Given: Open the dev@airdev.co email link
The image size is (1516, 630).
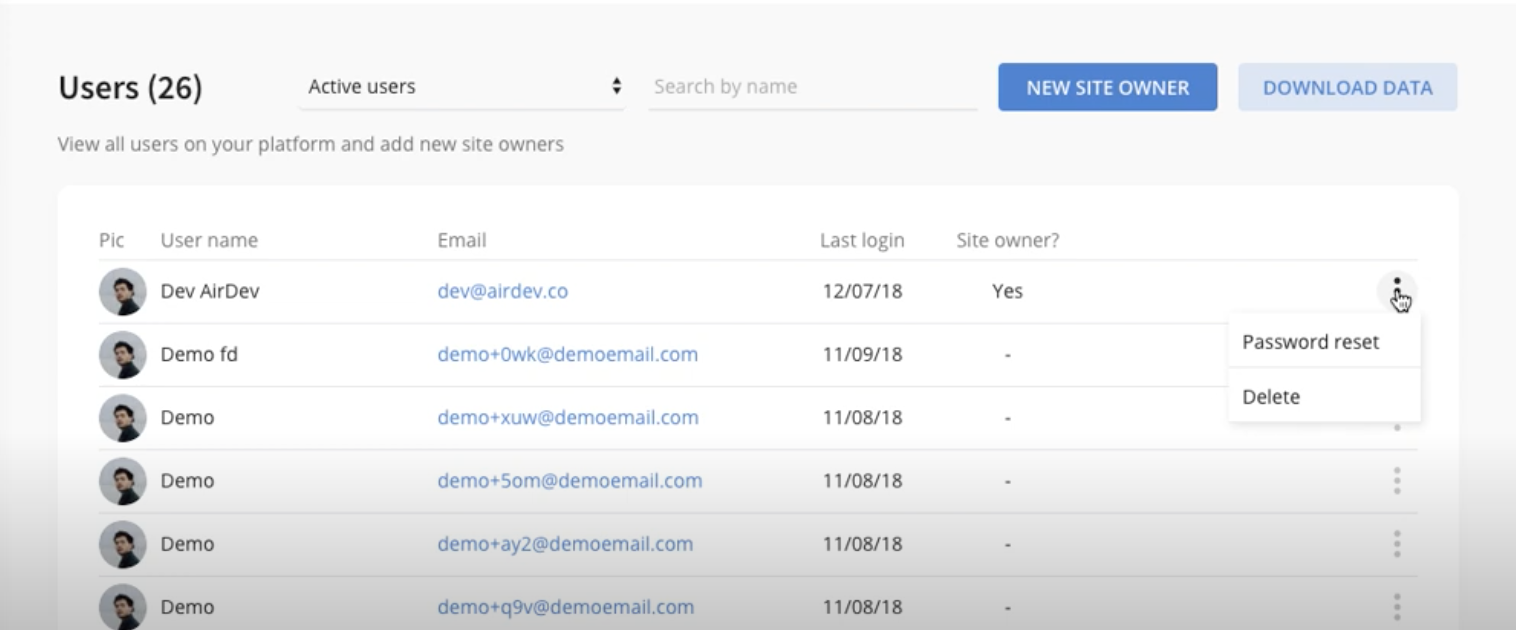Looking at the screenshot, I should click(x=503, y=292).
